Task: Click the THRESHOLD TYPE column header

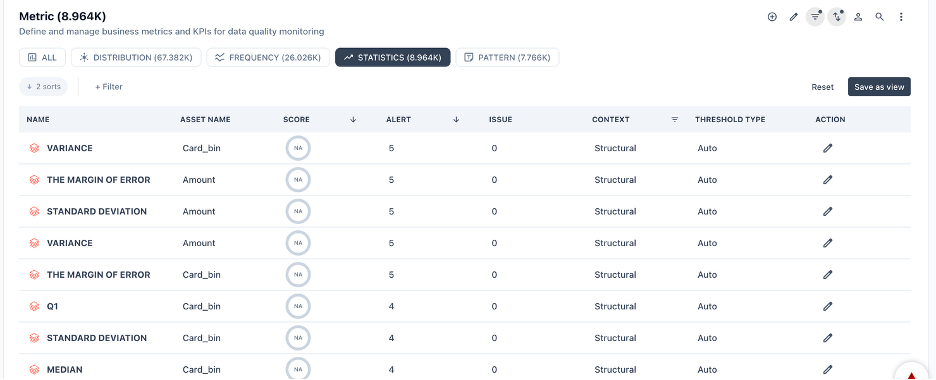Action: pos(730,119)
